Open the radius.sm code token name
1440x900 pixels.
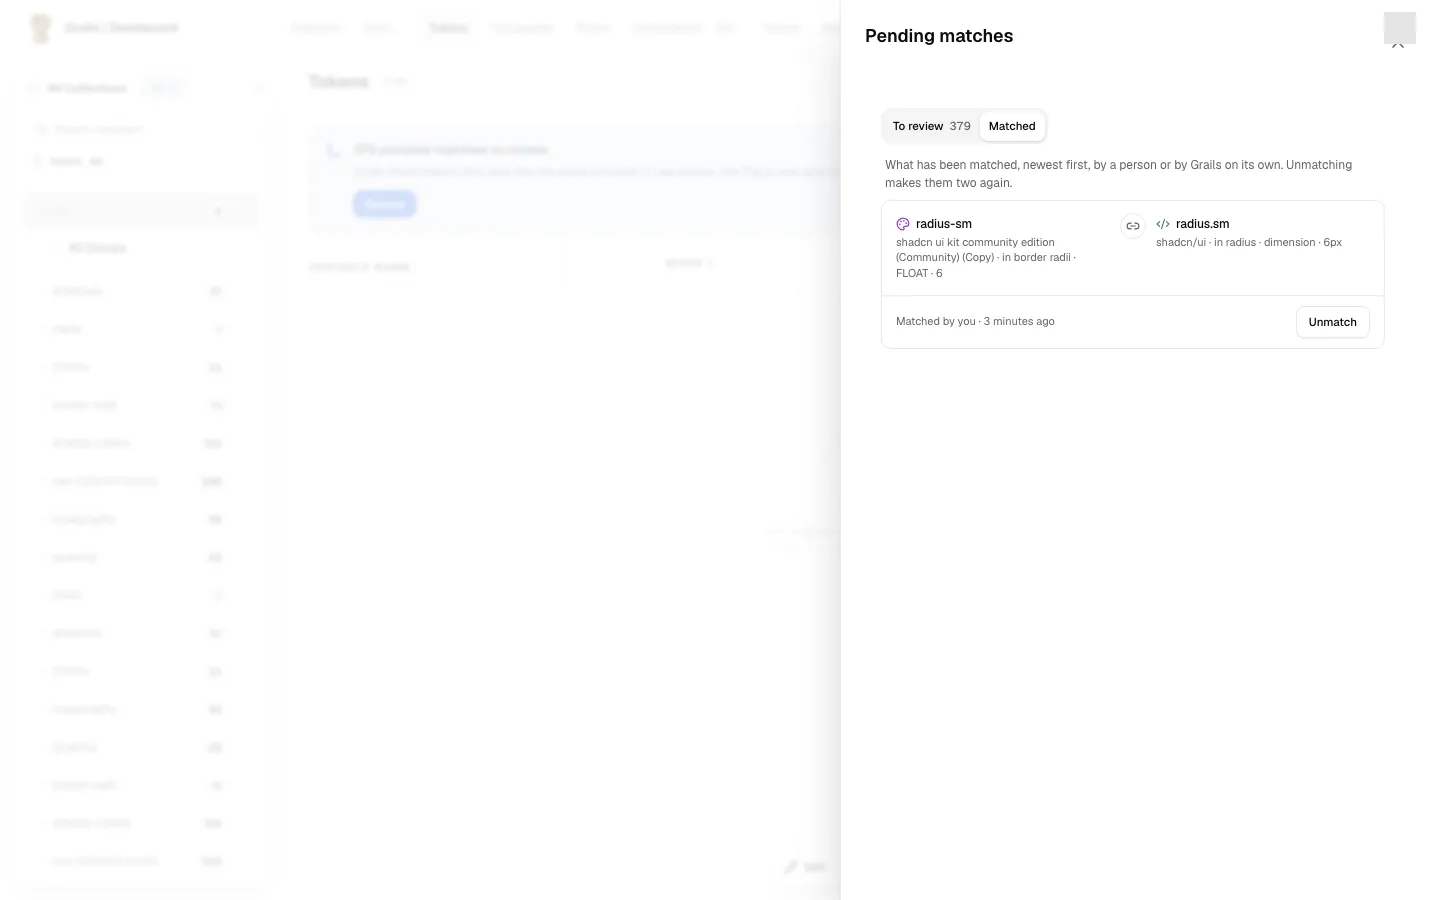click(1203, 224)
